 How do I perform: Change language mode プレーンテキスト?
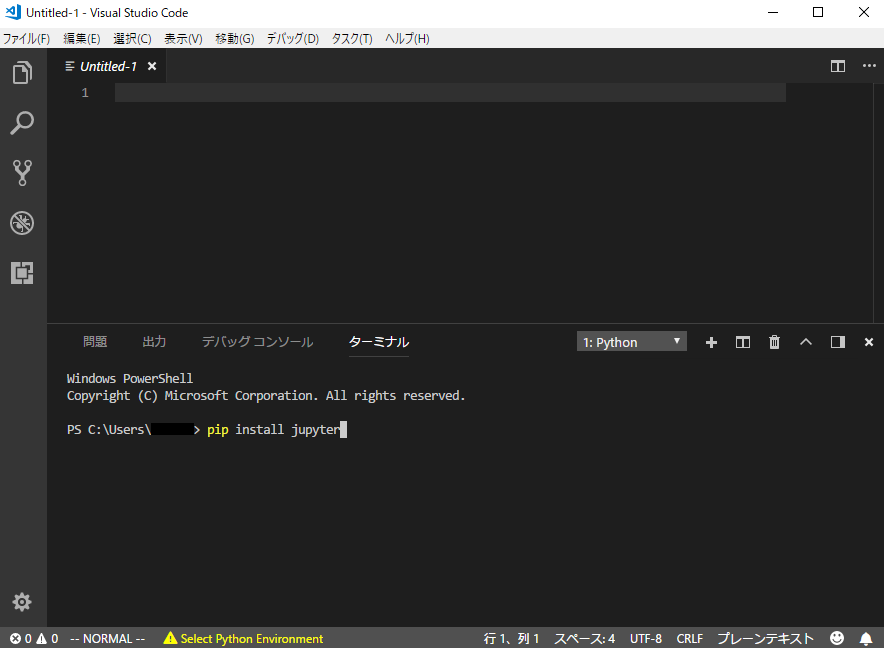point(766,638)
